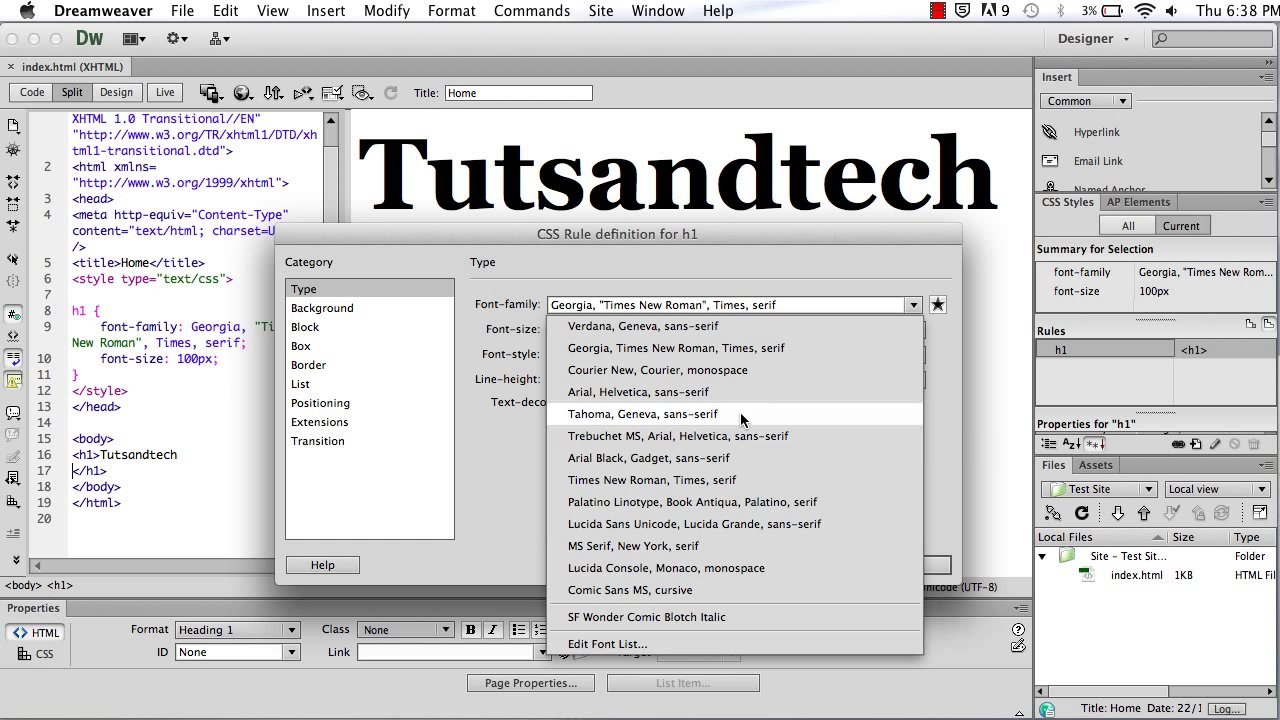This screenshot has height=720, width=1280.
Task: Click the Hyperlink icon in Insert panel
Action: tap(1049, 132)
